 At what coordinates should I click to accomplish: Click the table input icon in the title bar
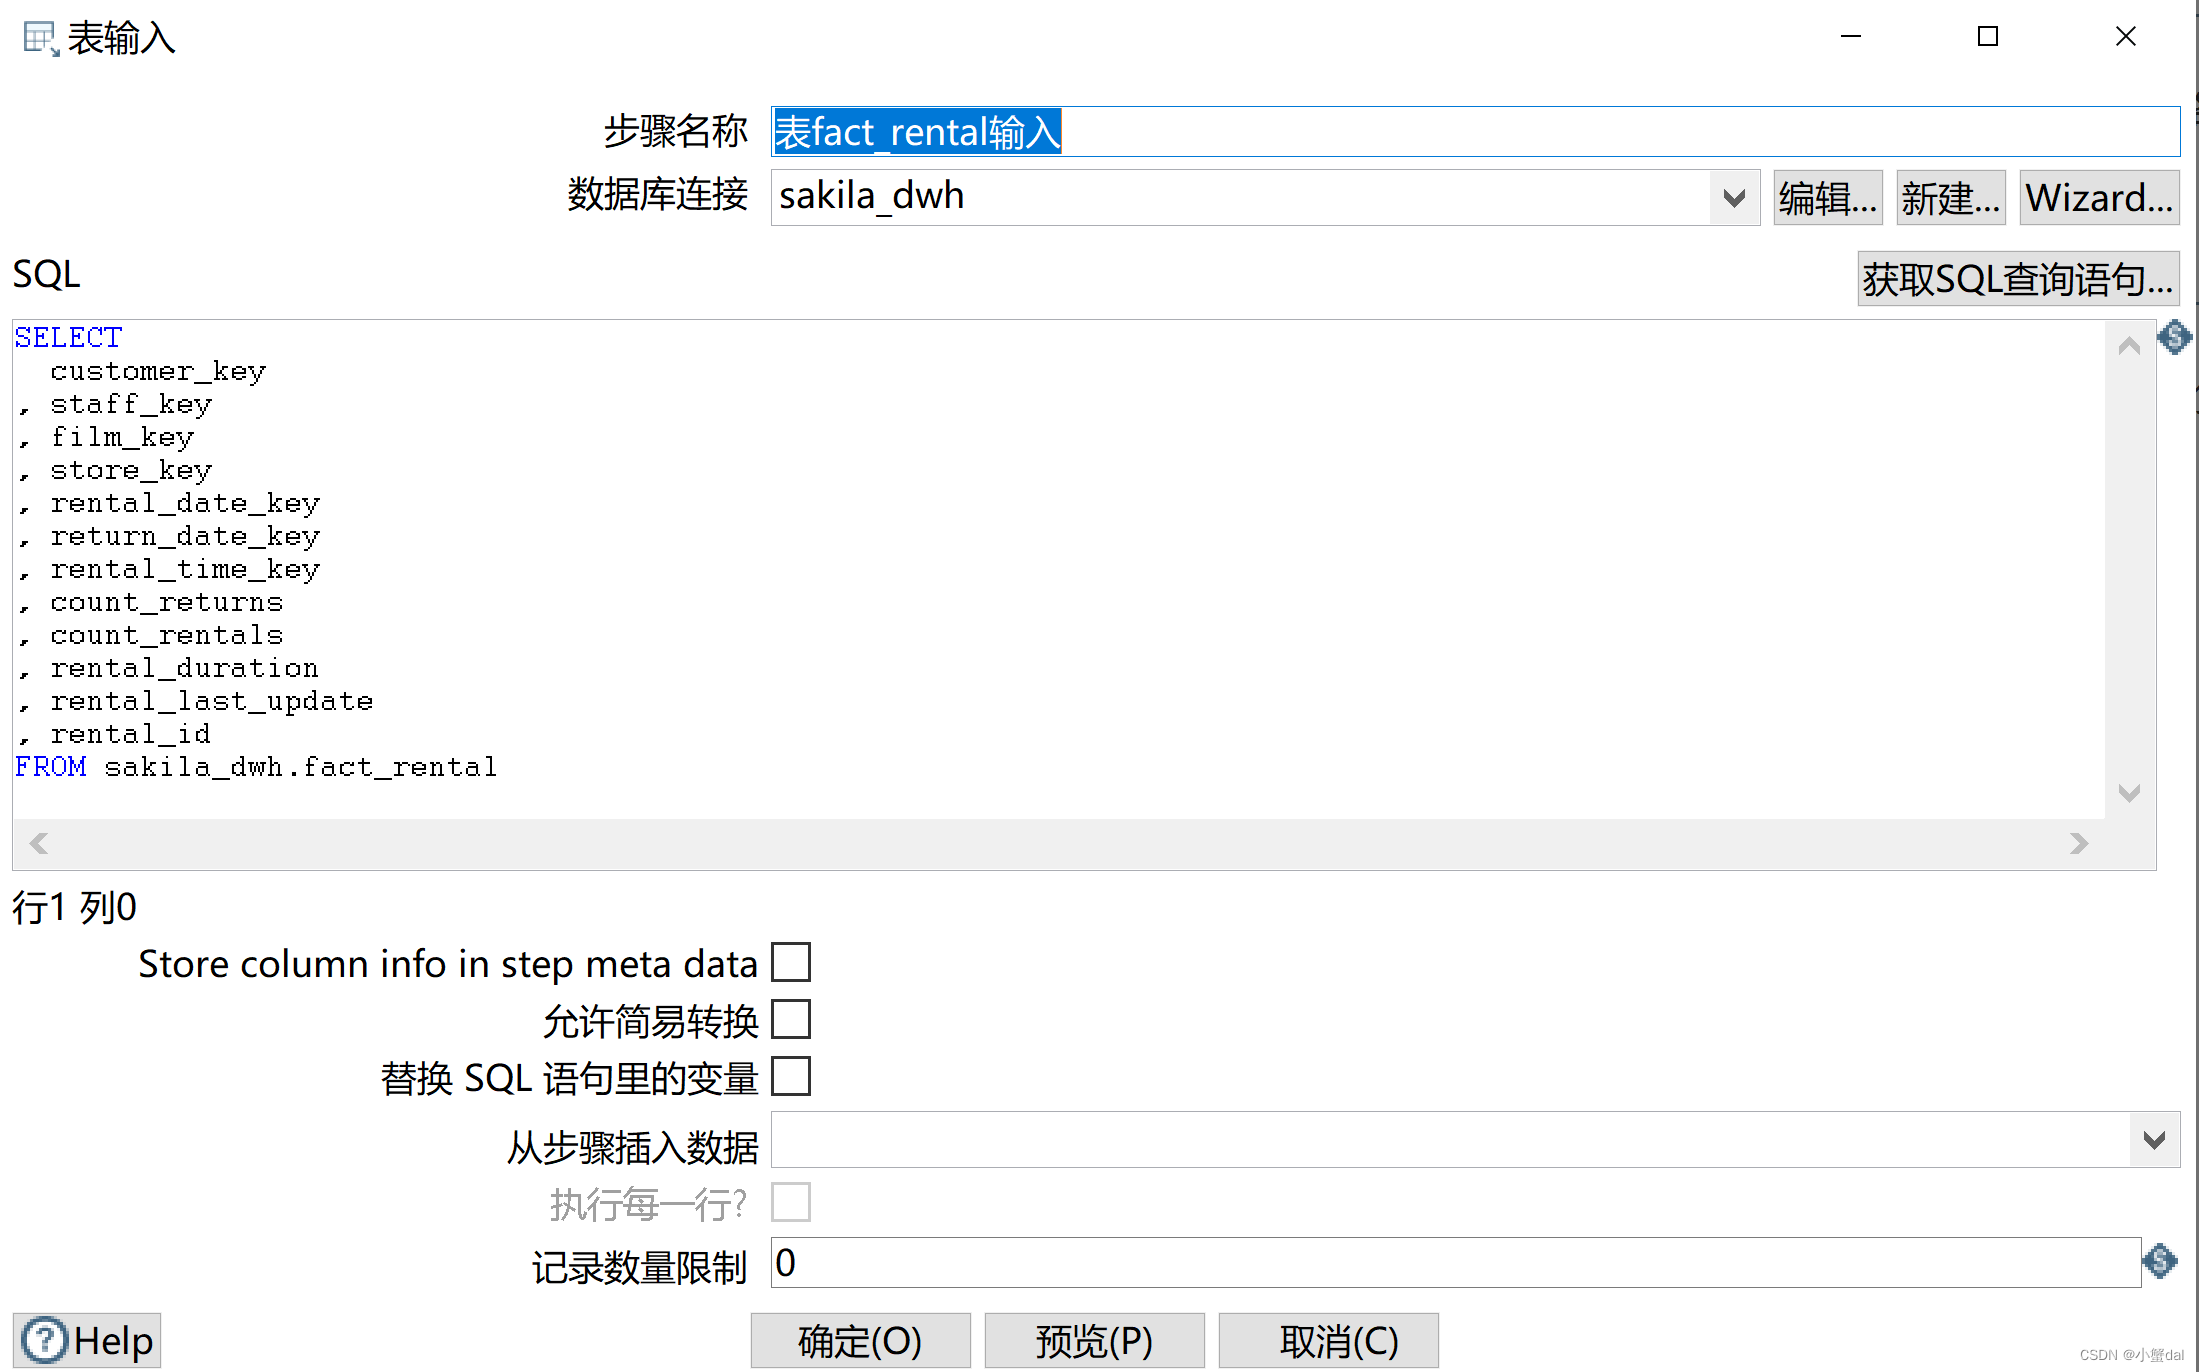40,38
